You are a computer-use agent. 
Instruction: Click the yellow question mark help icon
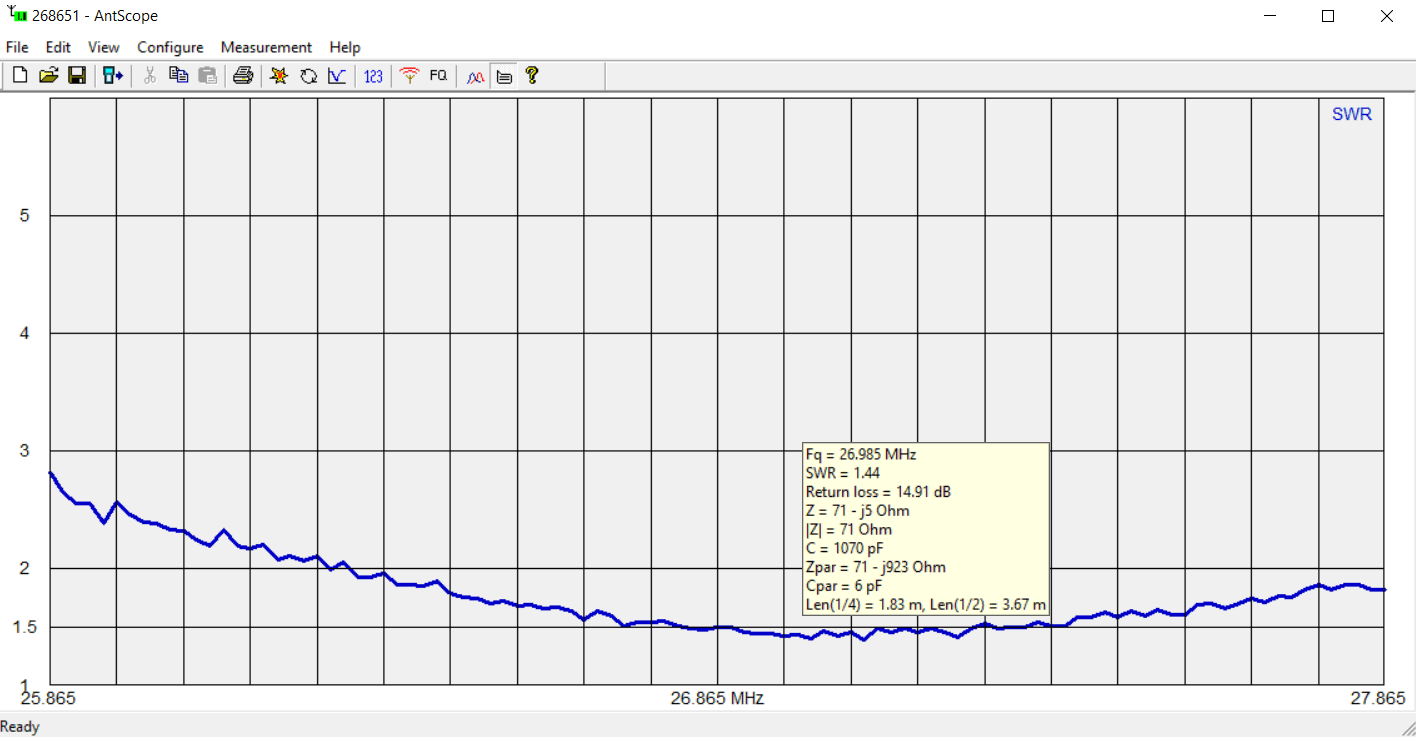[x=532, y=76]
